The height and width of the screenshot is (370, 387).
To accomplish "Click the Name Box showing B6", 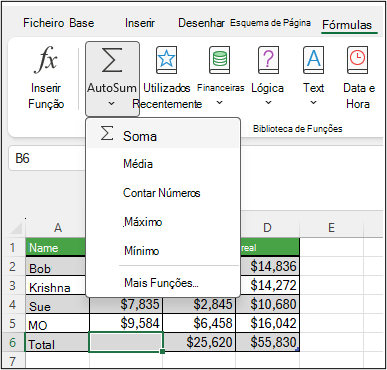I will (x=47, y=158).
